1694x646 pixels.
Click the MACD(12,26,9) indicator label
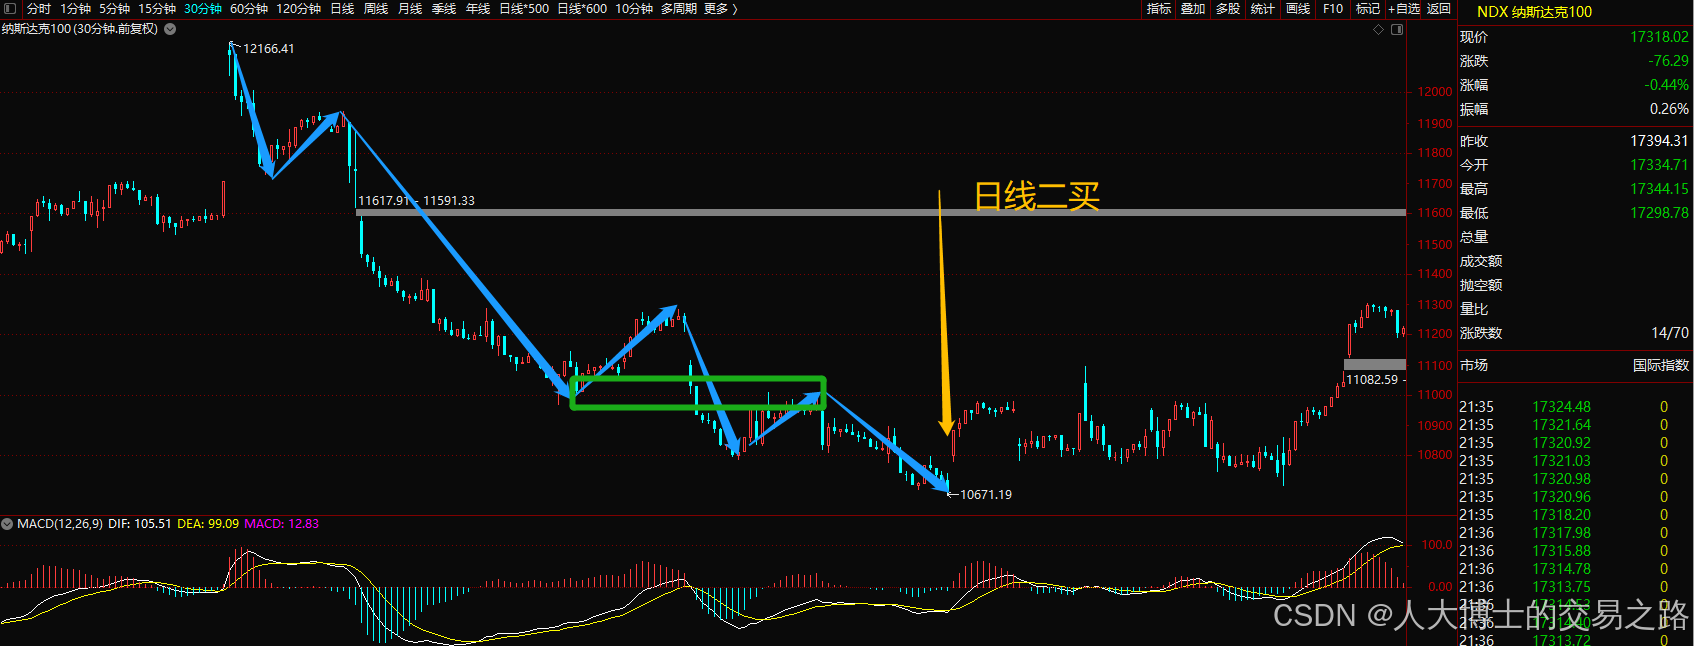[x=59, y=524]
